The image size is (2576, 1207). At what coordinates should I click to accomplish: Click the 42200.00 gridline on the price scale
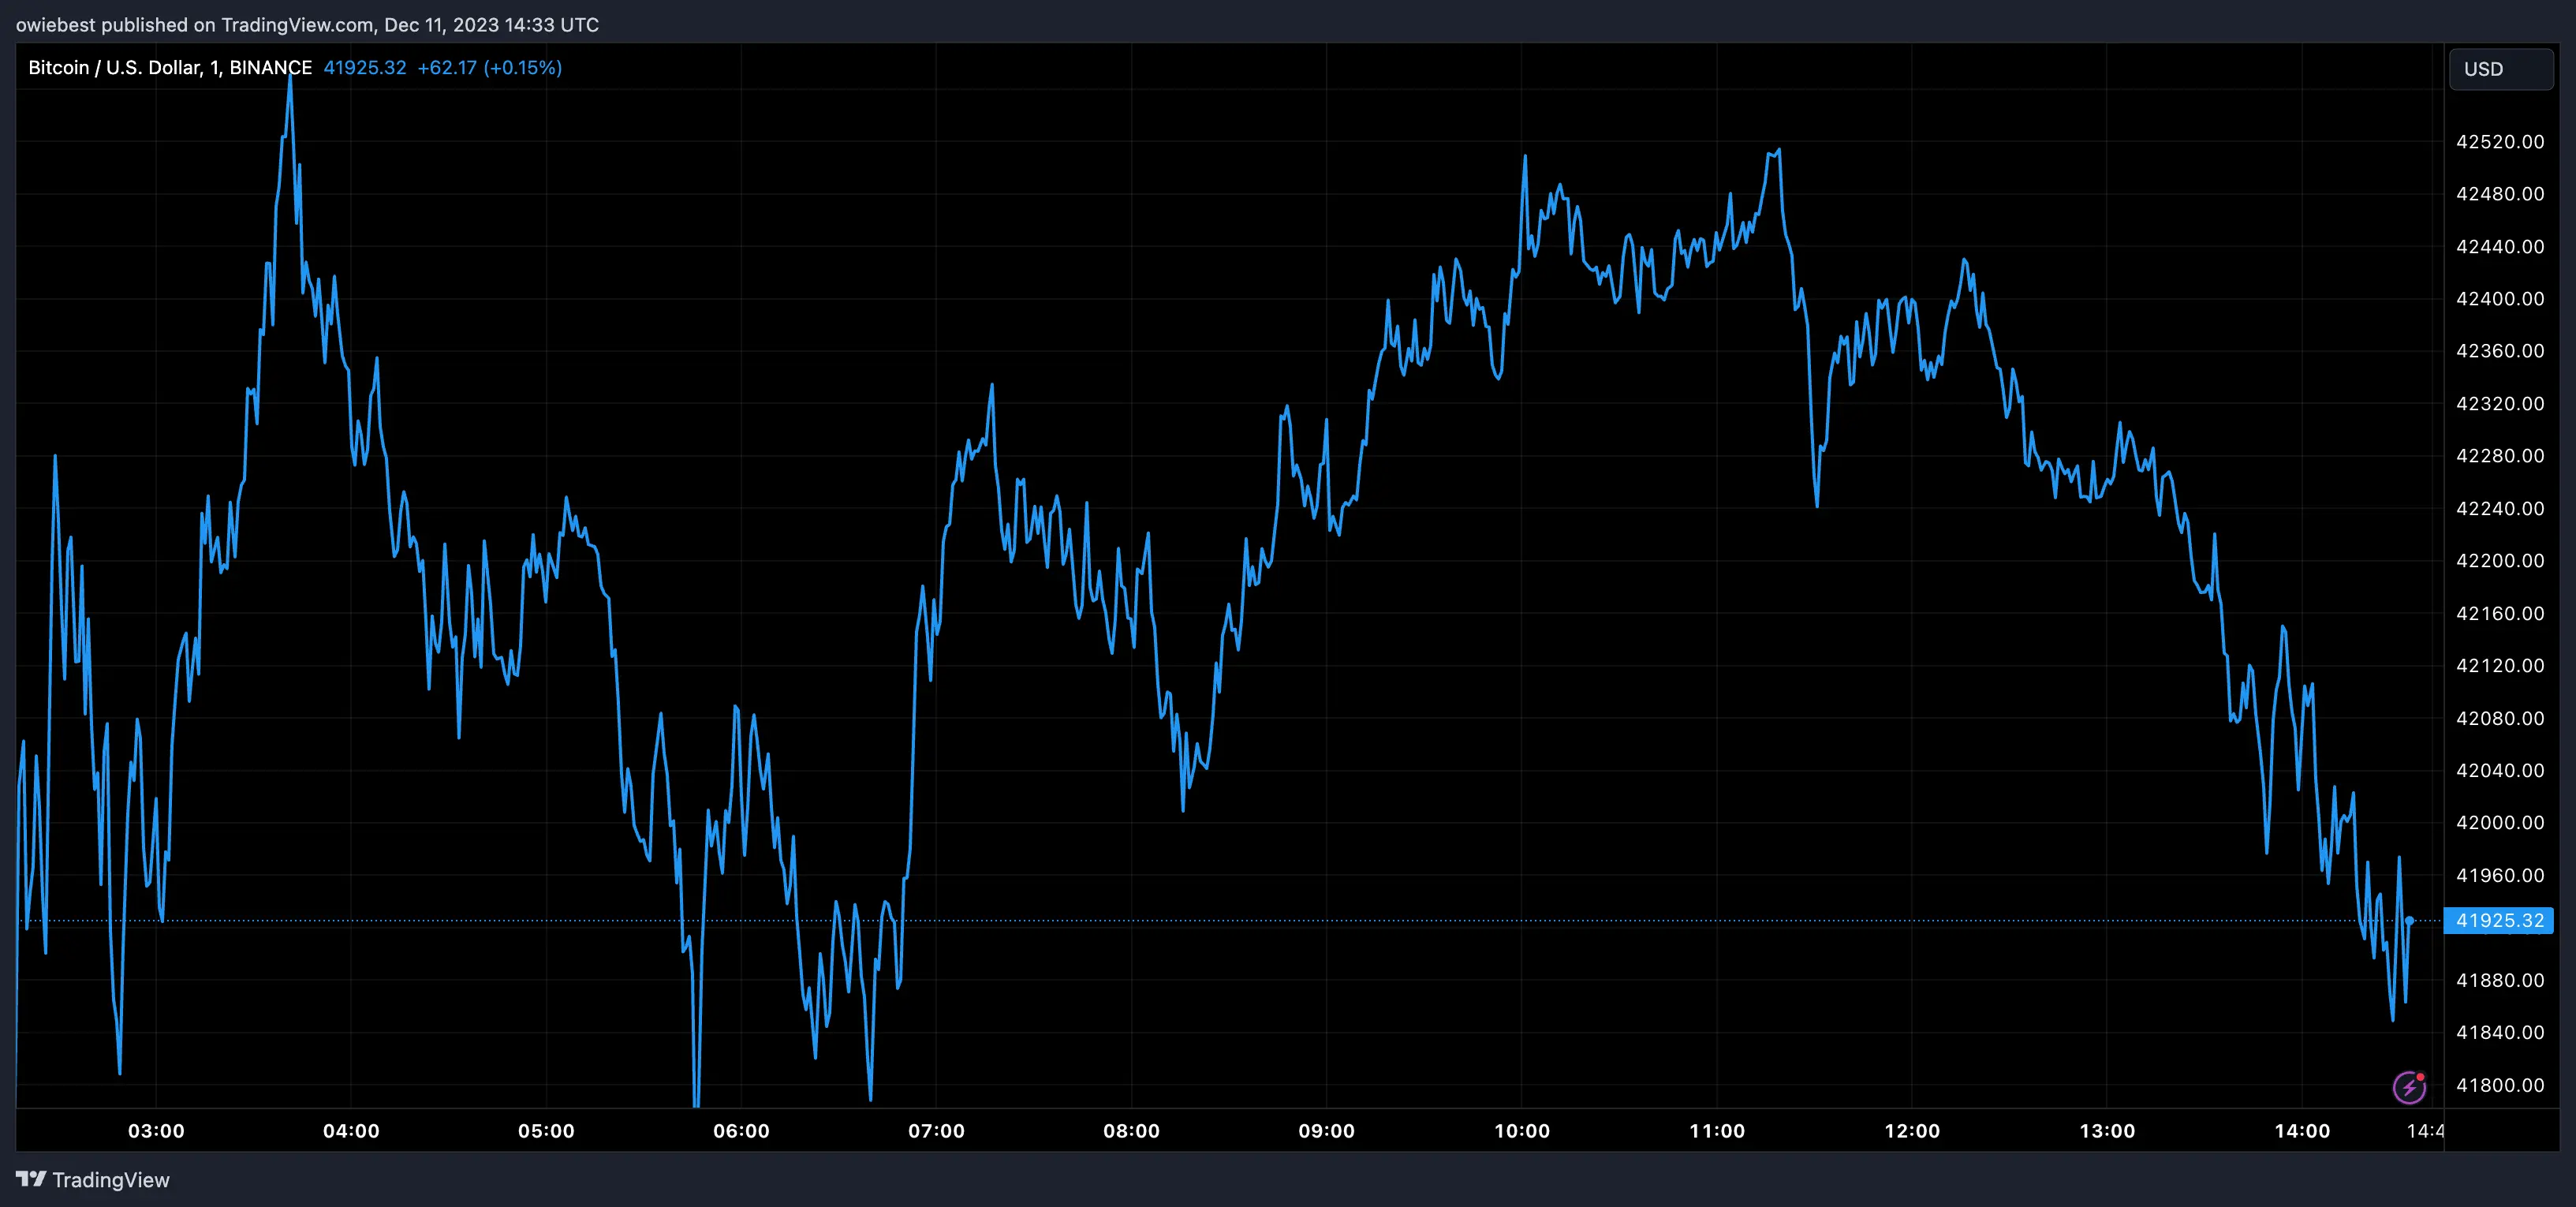pos(2502,560)
